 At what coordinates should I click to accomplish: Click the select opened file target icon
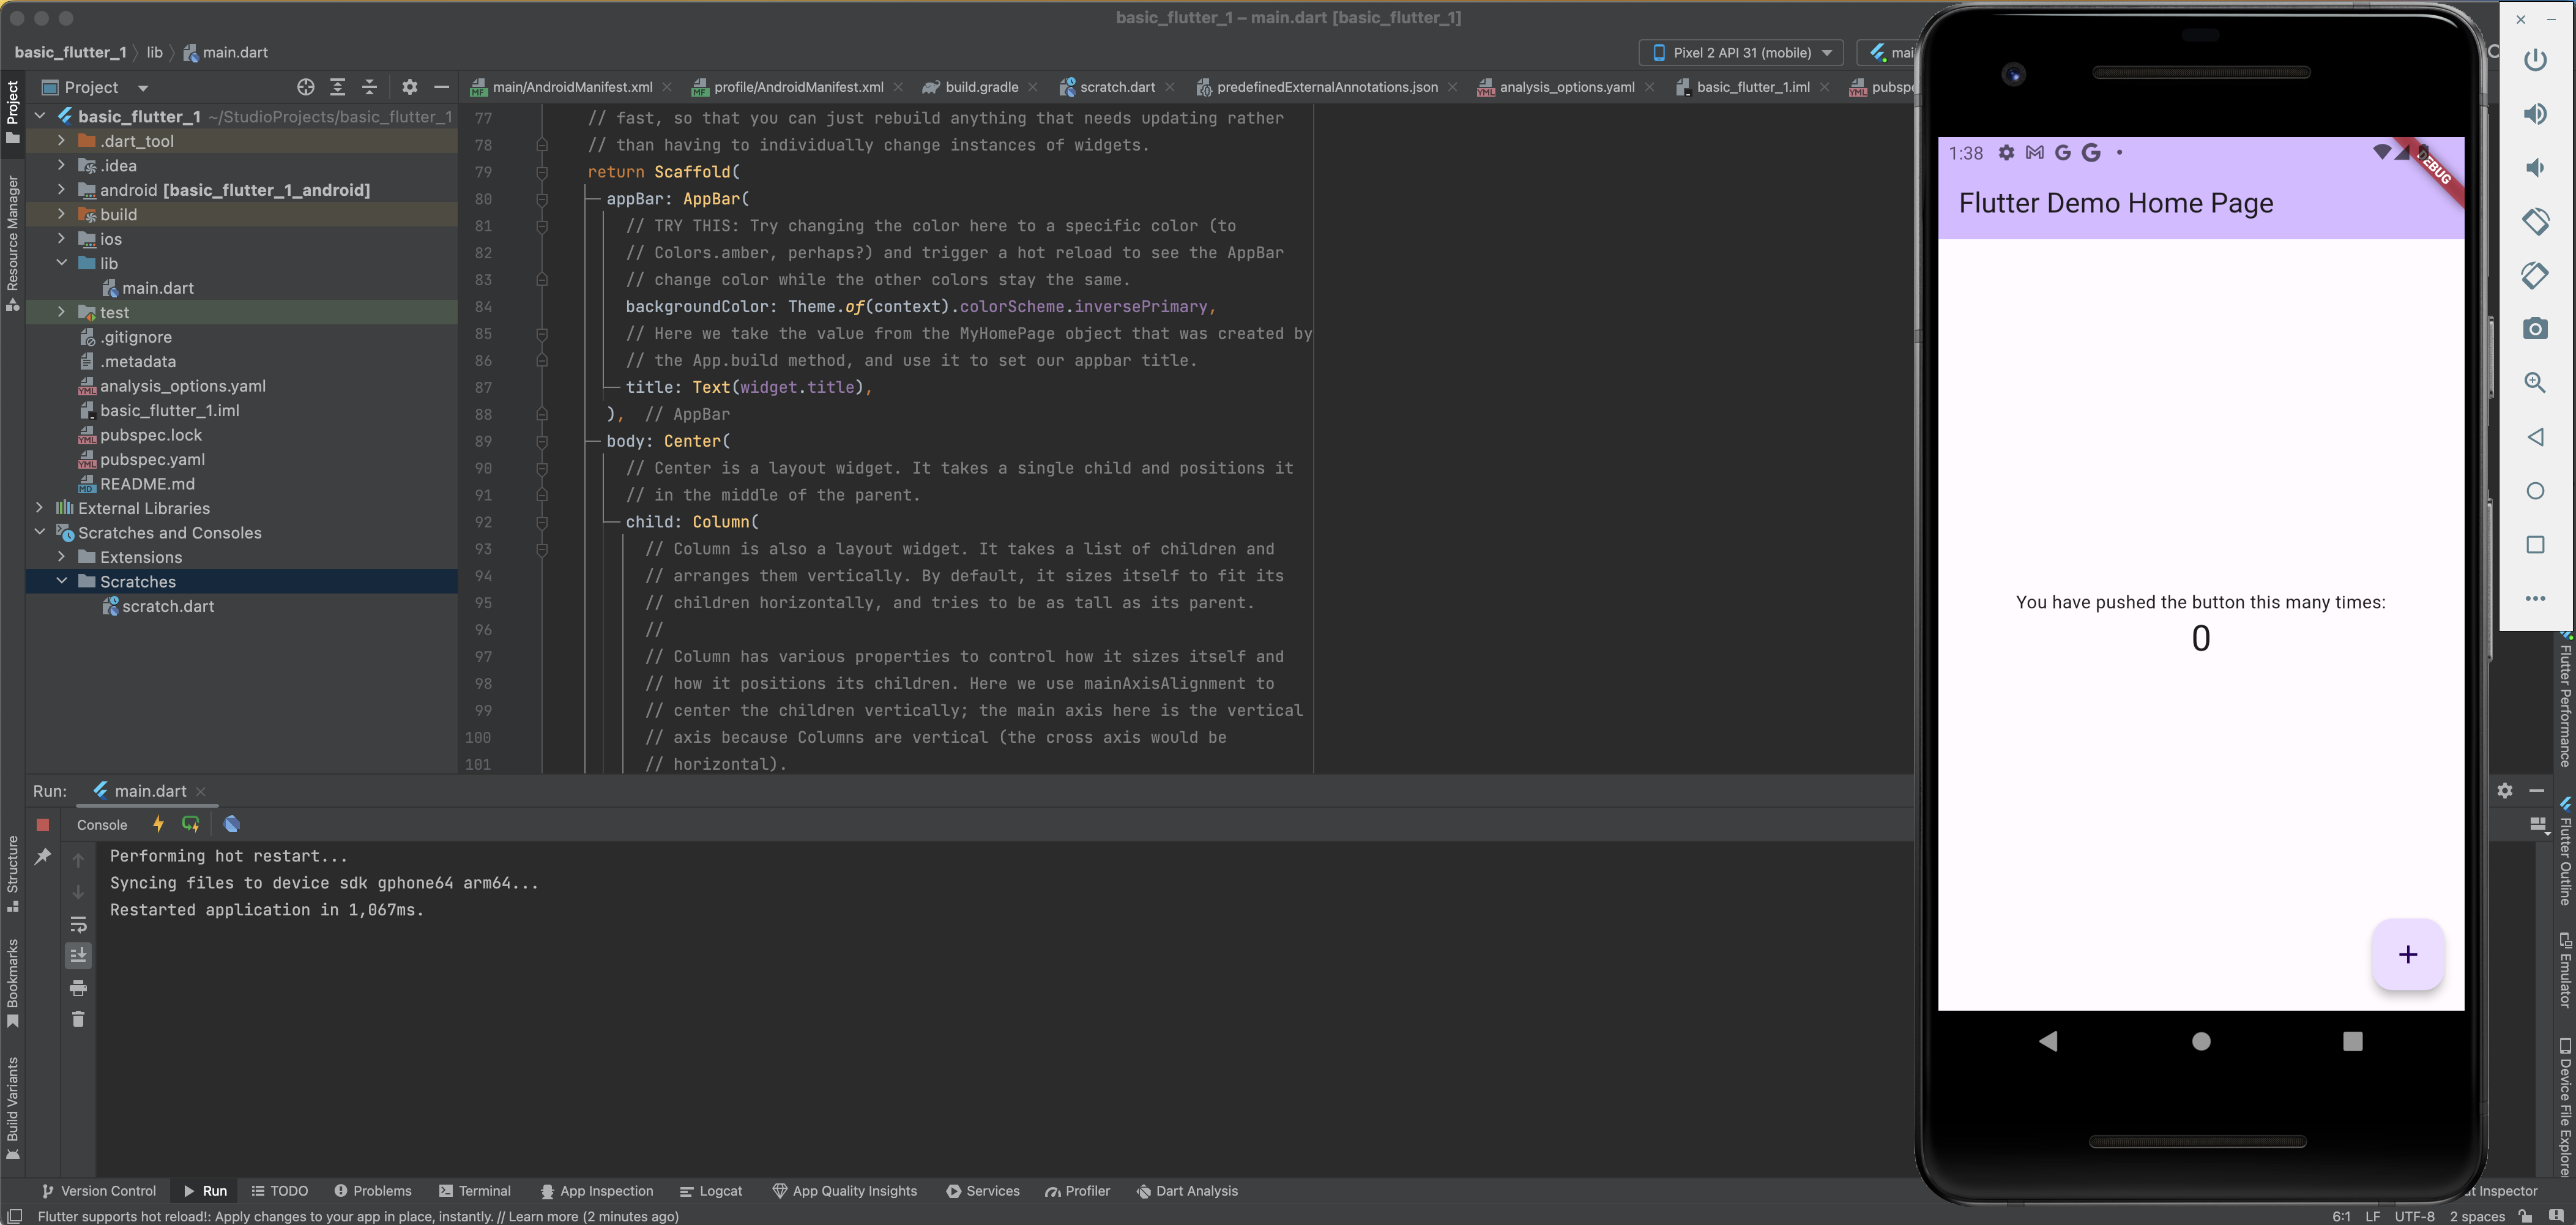click(306, 87)
